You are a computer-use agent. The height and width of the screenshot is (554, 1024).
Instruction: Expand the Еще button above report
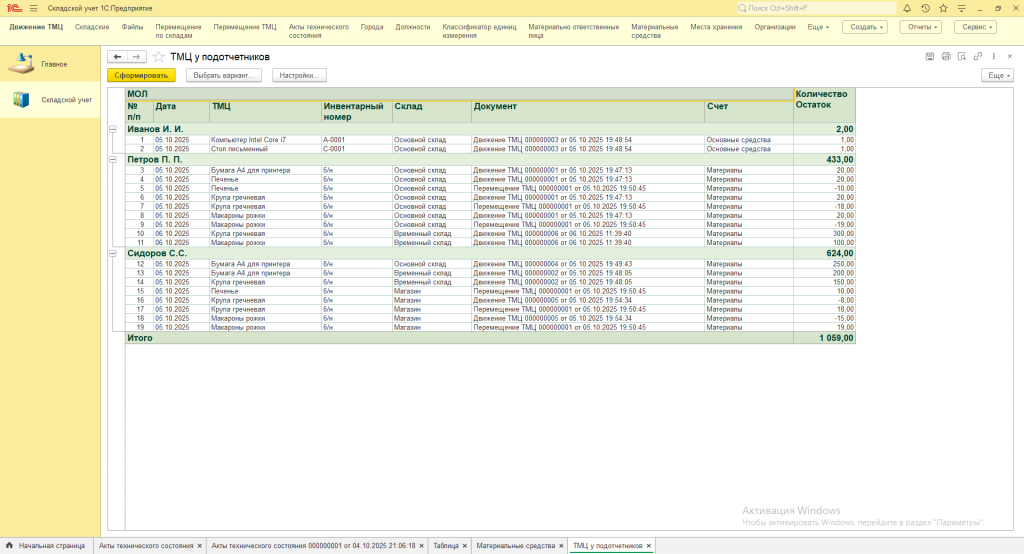point(999,76)
